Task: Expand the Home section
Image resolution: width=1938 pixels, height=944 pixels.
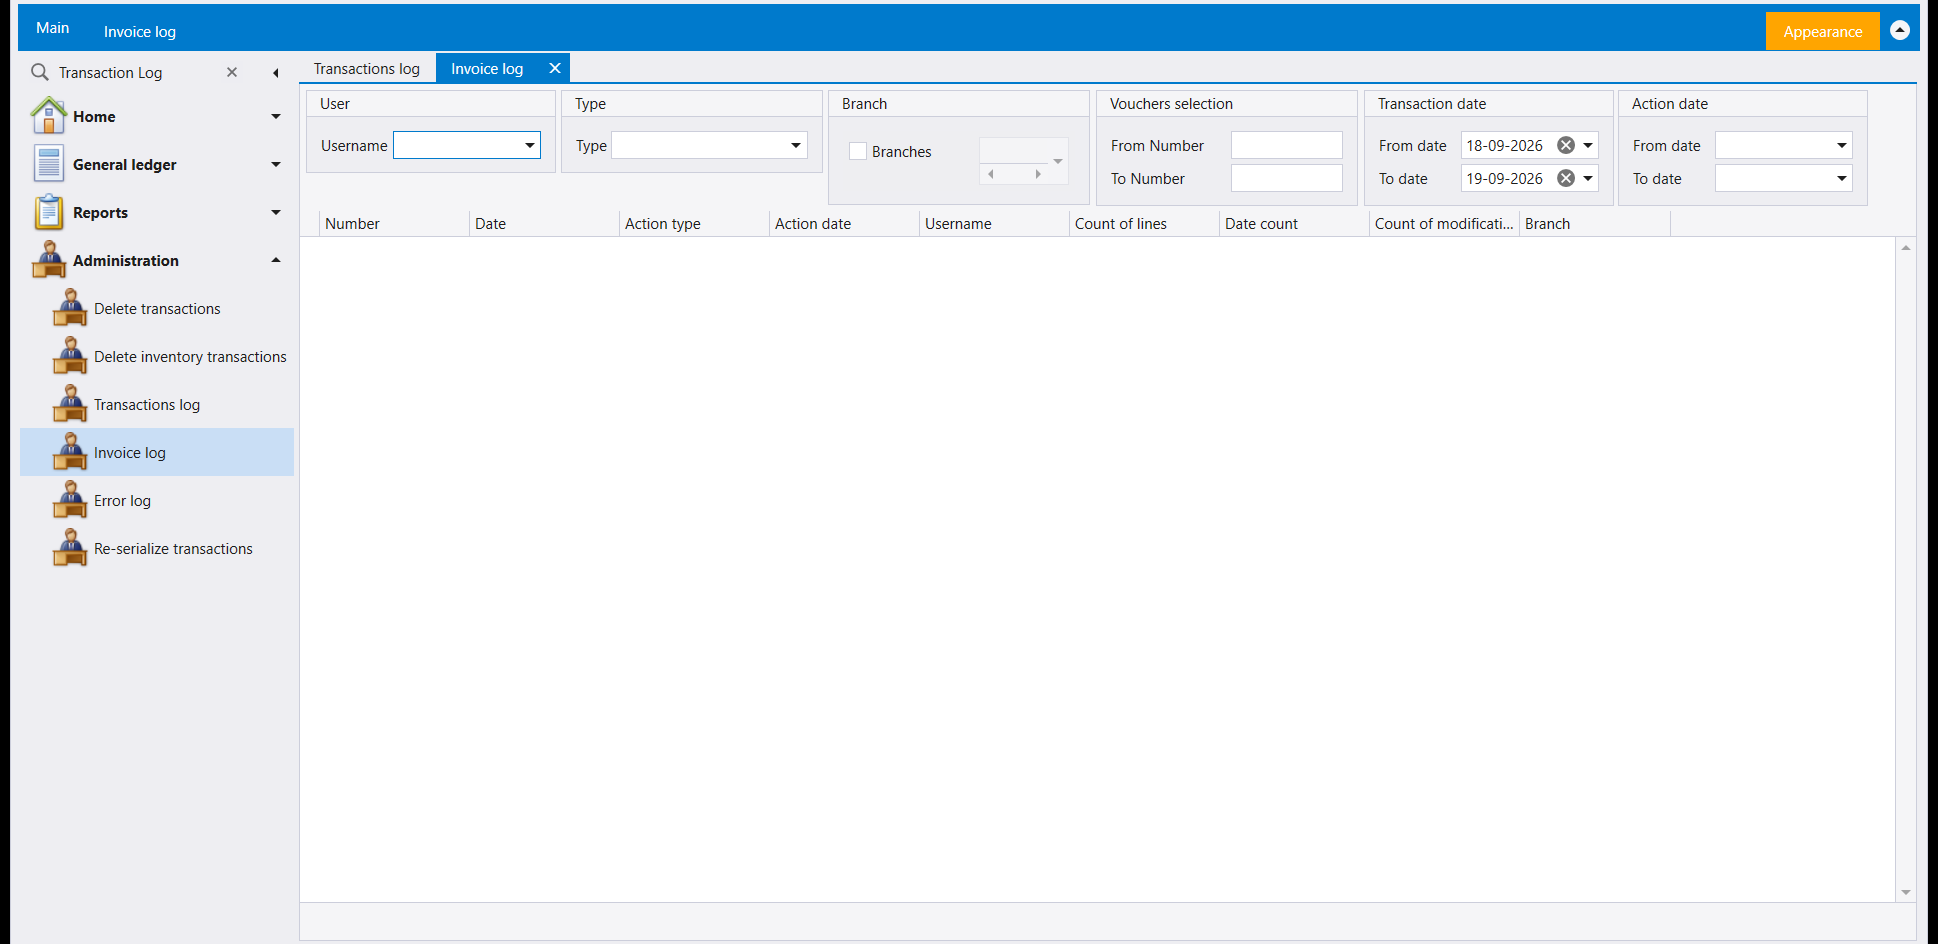Action: 276,116
